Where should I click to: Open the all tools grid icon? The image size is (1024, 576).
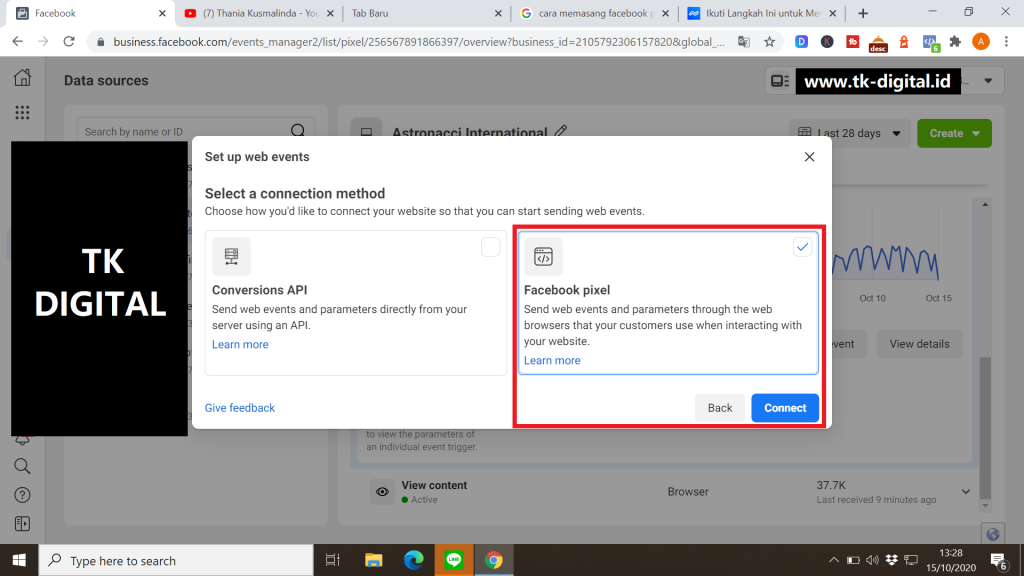pyautogui.click(x=22, y=113)
